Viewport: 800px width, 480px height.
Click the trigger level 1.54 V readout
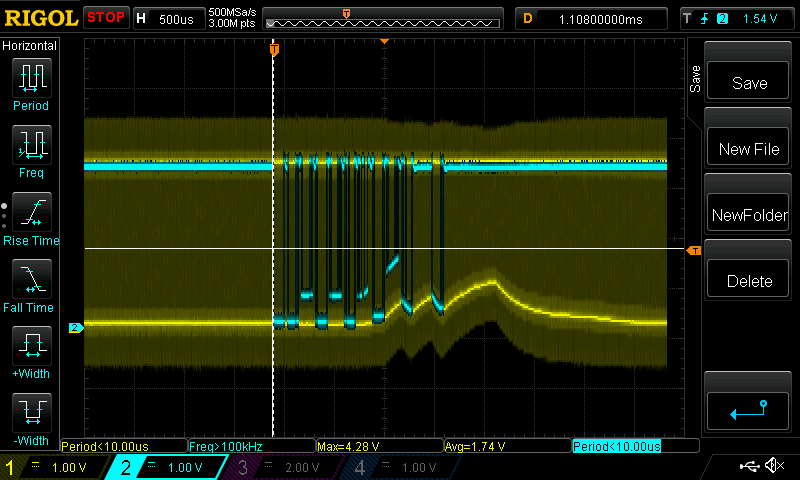point(760,19)
